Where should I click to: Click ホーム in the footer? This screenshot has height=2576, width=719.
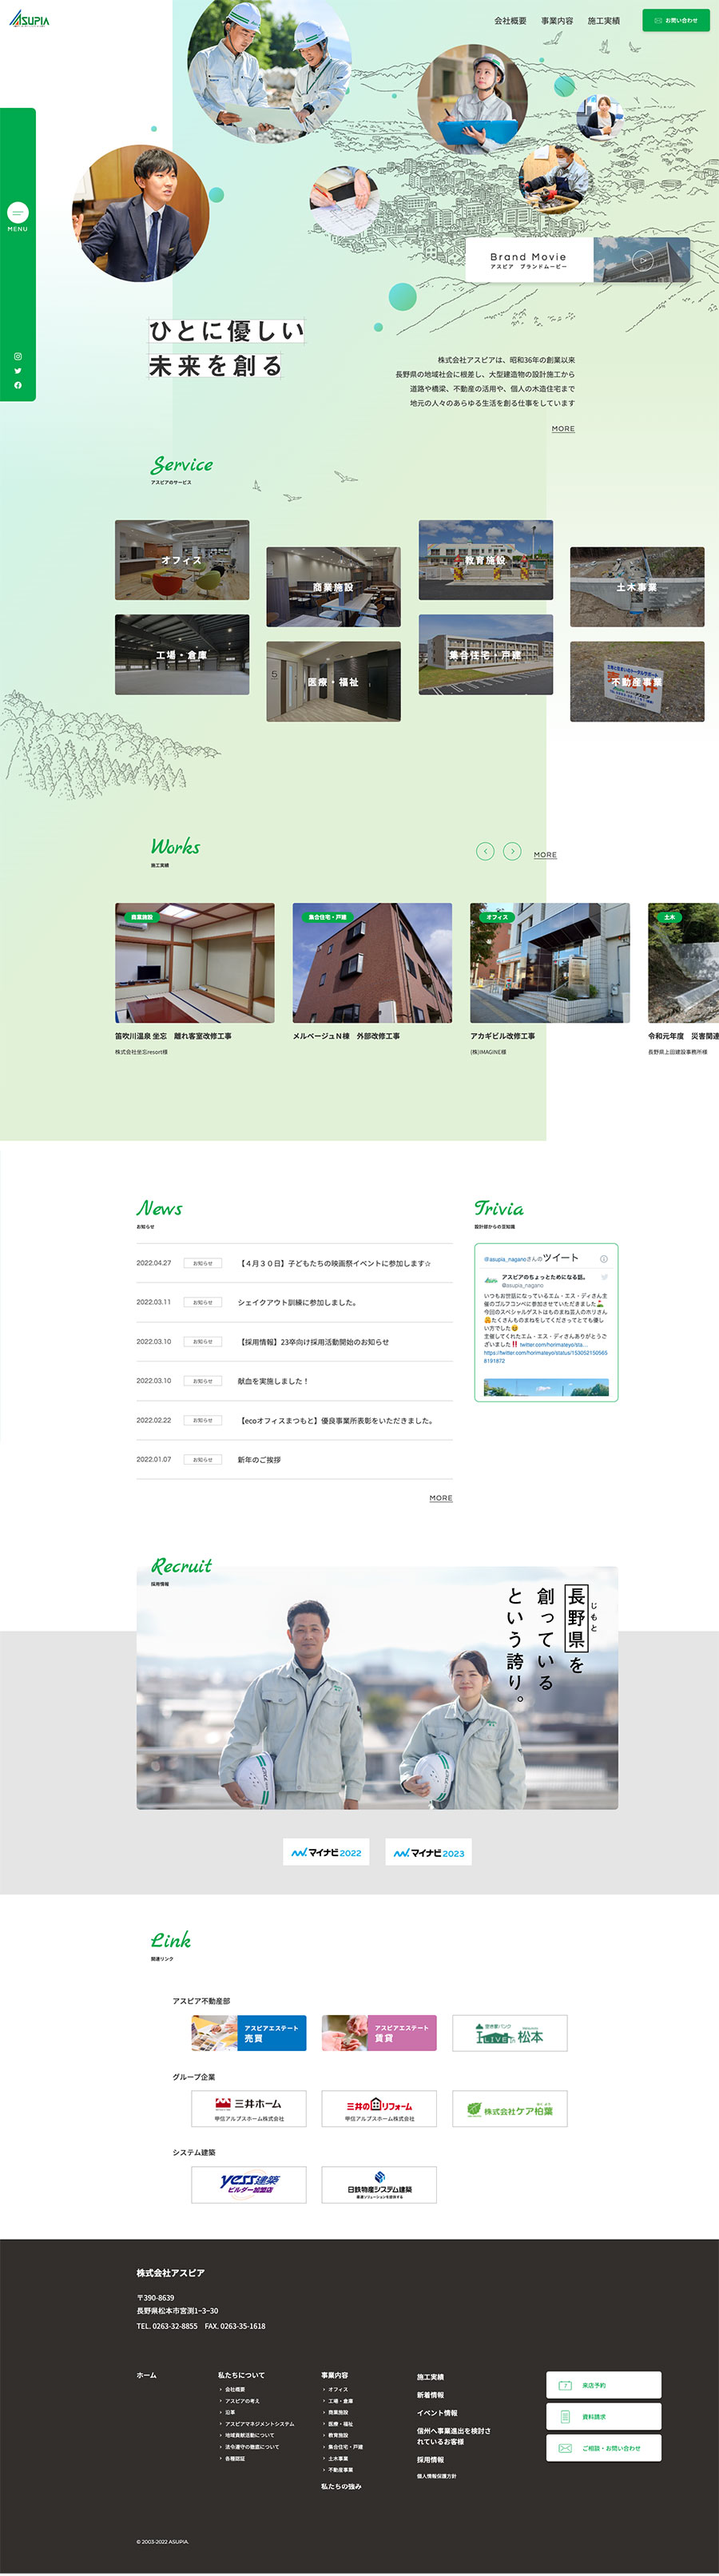(146, 2375)
